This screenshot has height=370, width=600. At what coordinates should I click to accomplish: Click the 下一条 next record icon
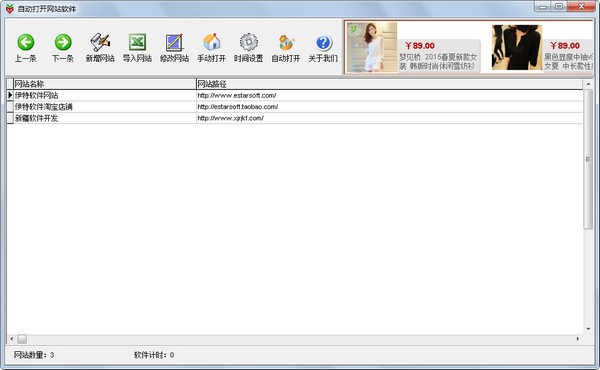63,42
